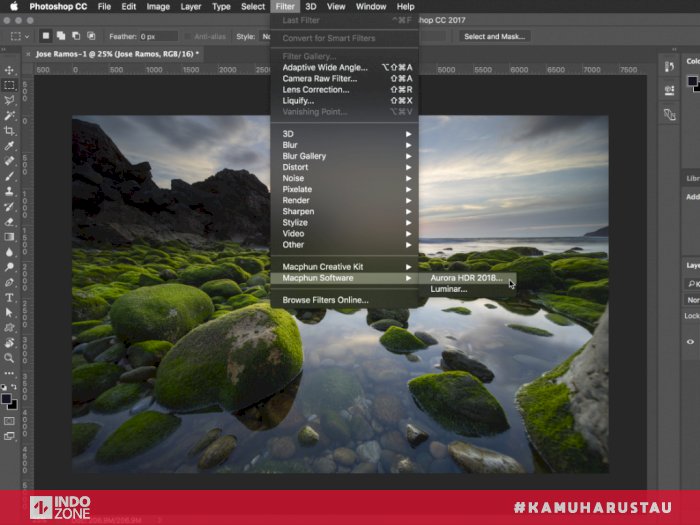Open the History panel icon in dock

(x=669, y=67)
